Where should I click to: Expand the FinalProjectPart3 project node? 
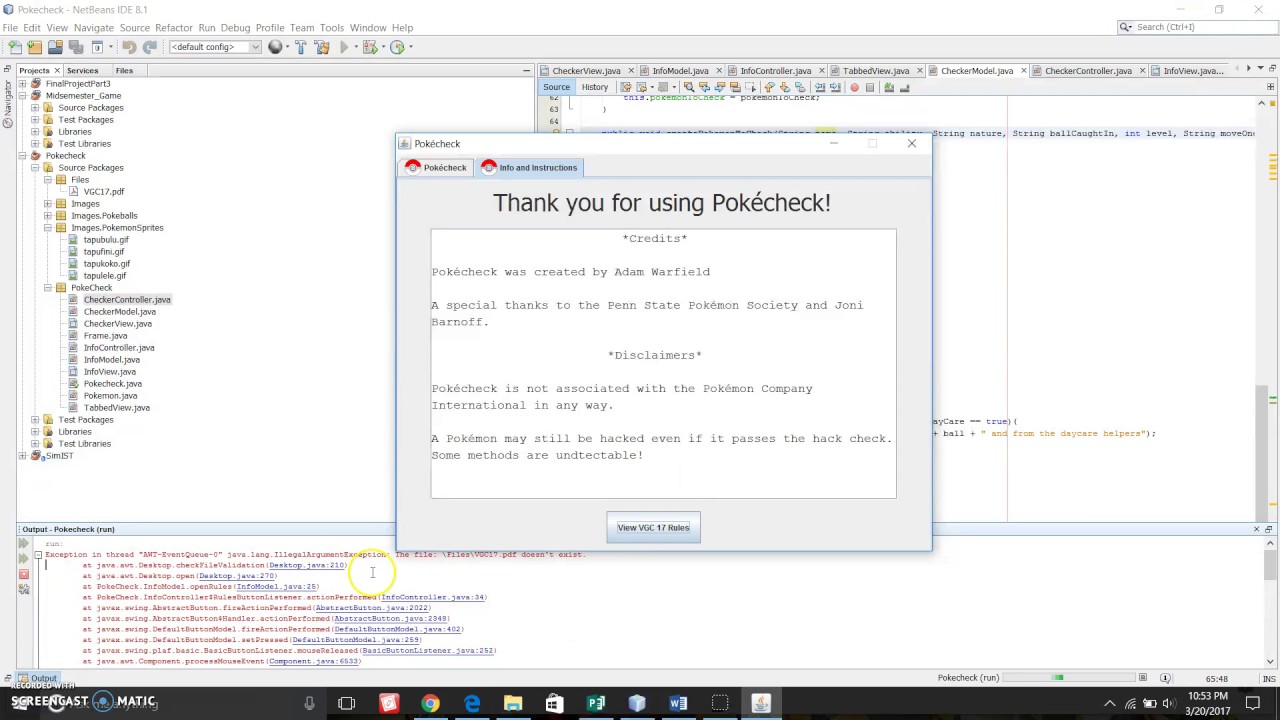(23, 84)
